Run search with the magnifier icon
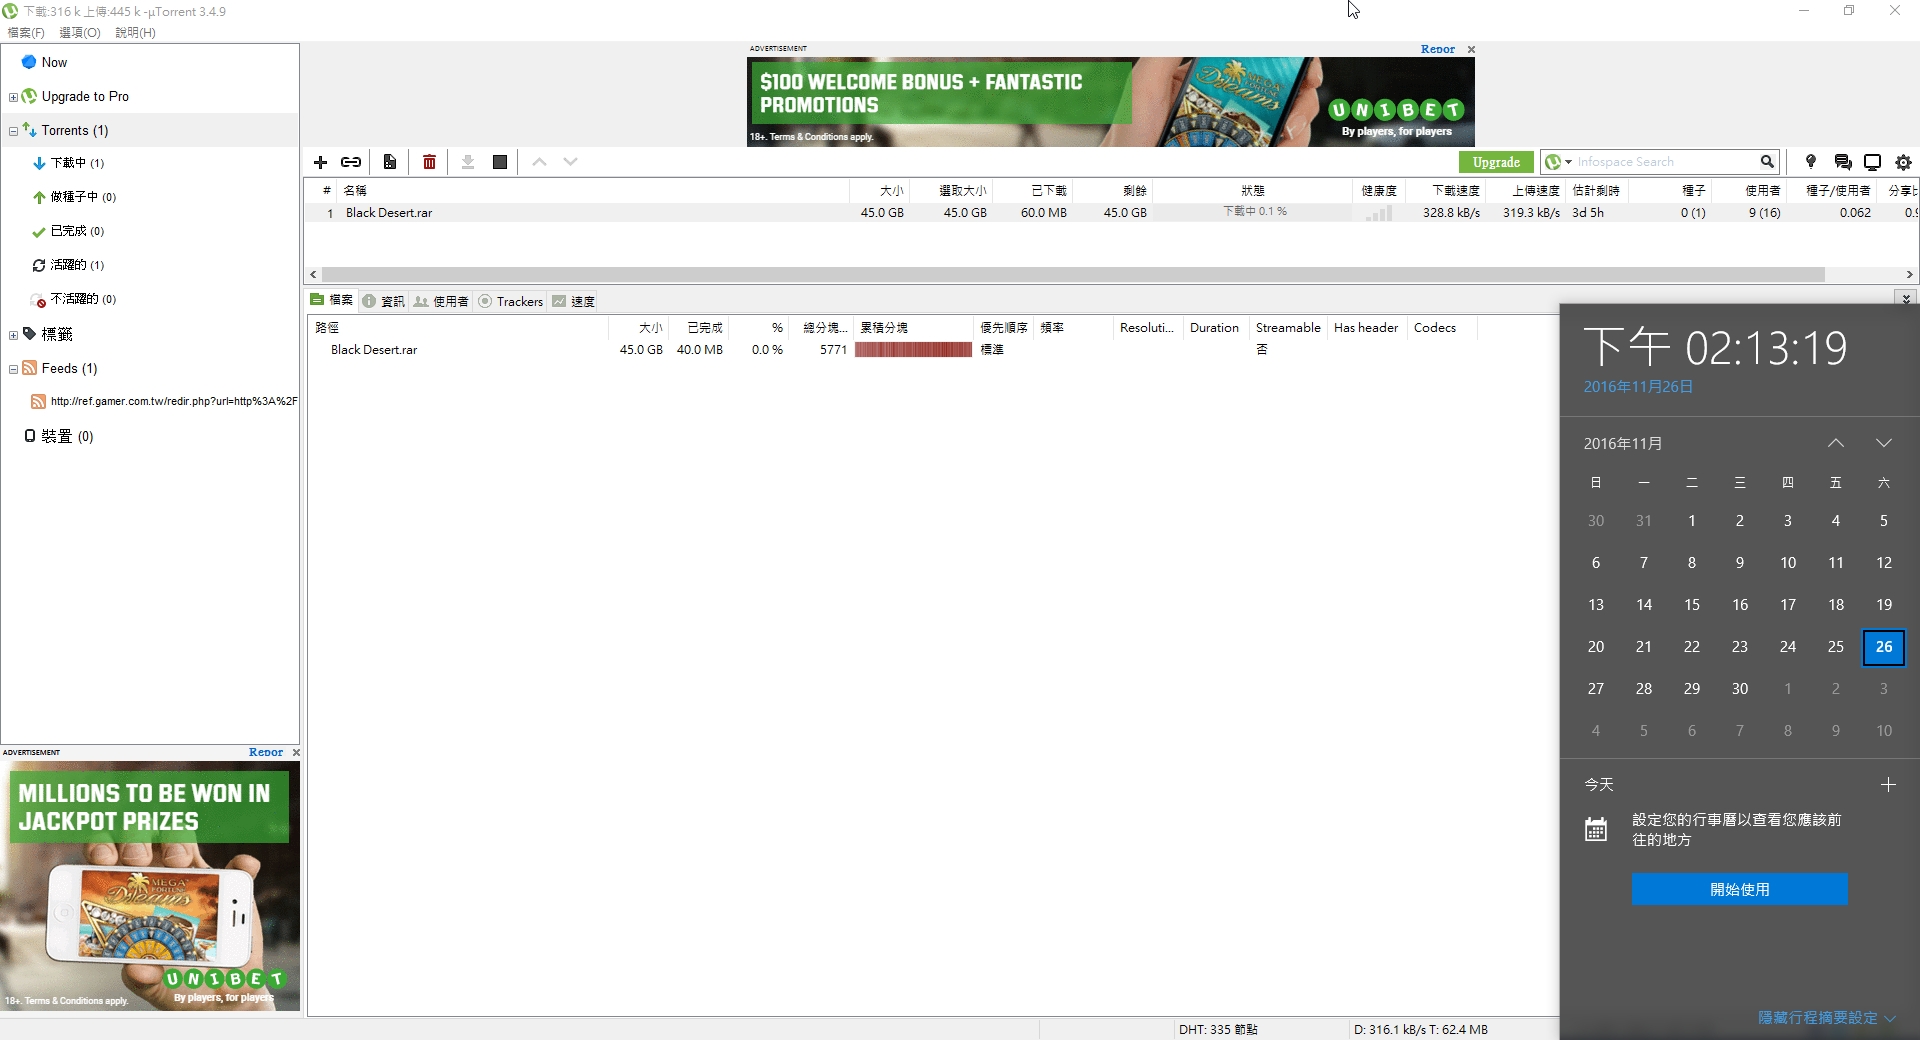 pos(1767,162)
